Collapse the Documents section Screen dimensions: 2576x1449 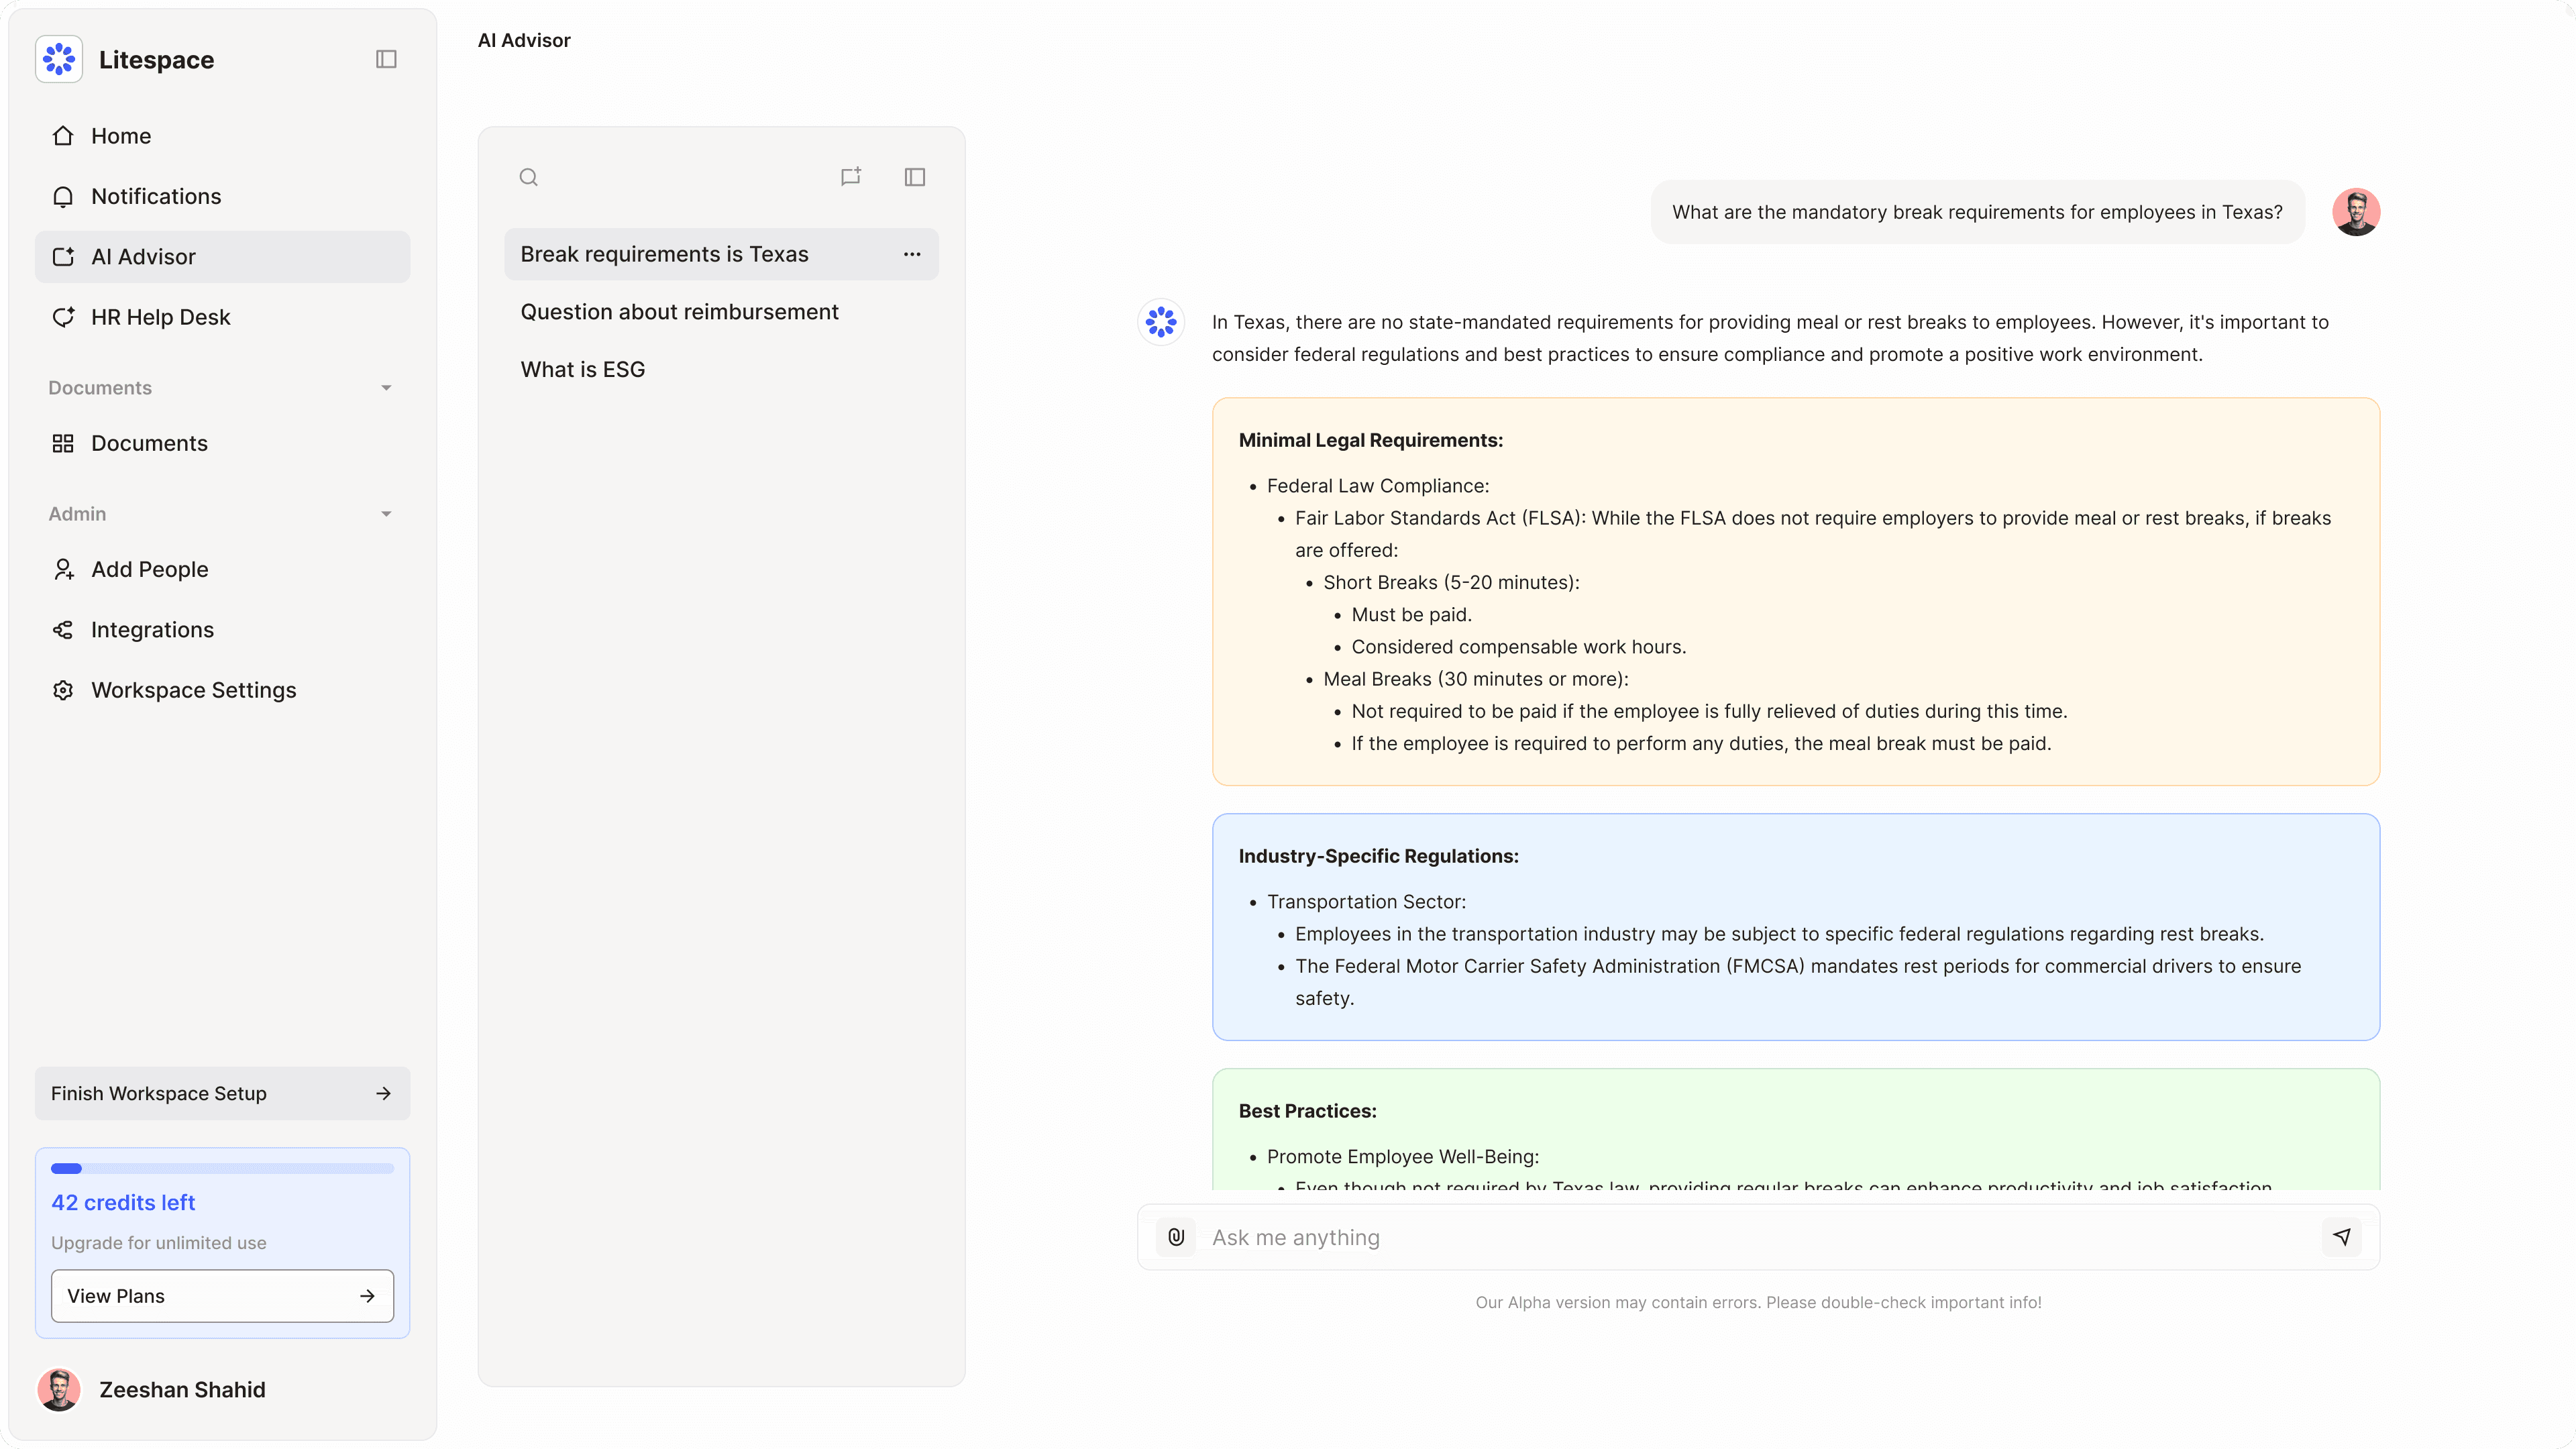coord(386,388)
